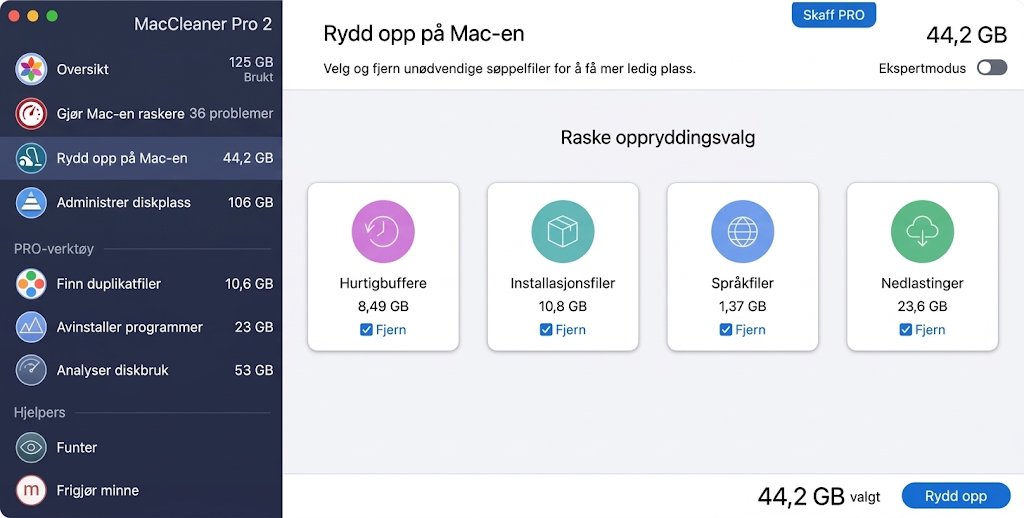1024x518 pixels.
Task: Click the 125 GB Brukt value
Action: tap(251, 69)
